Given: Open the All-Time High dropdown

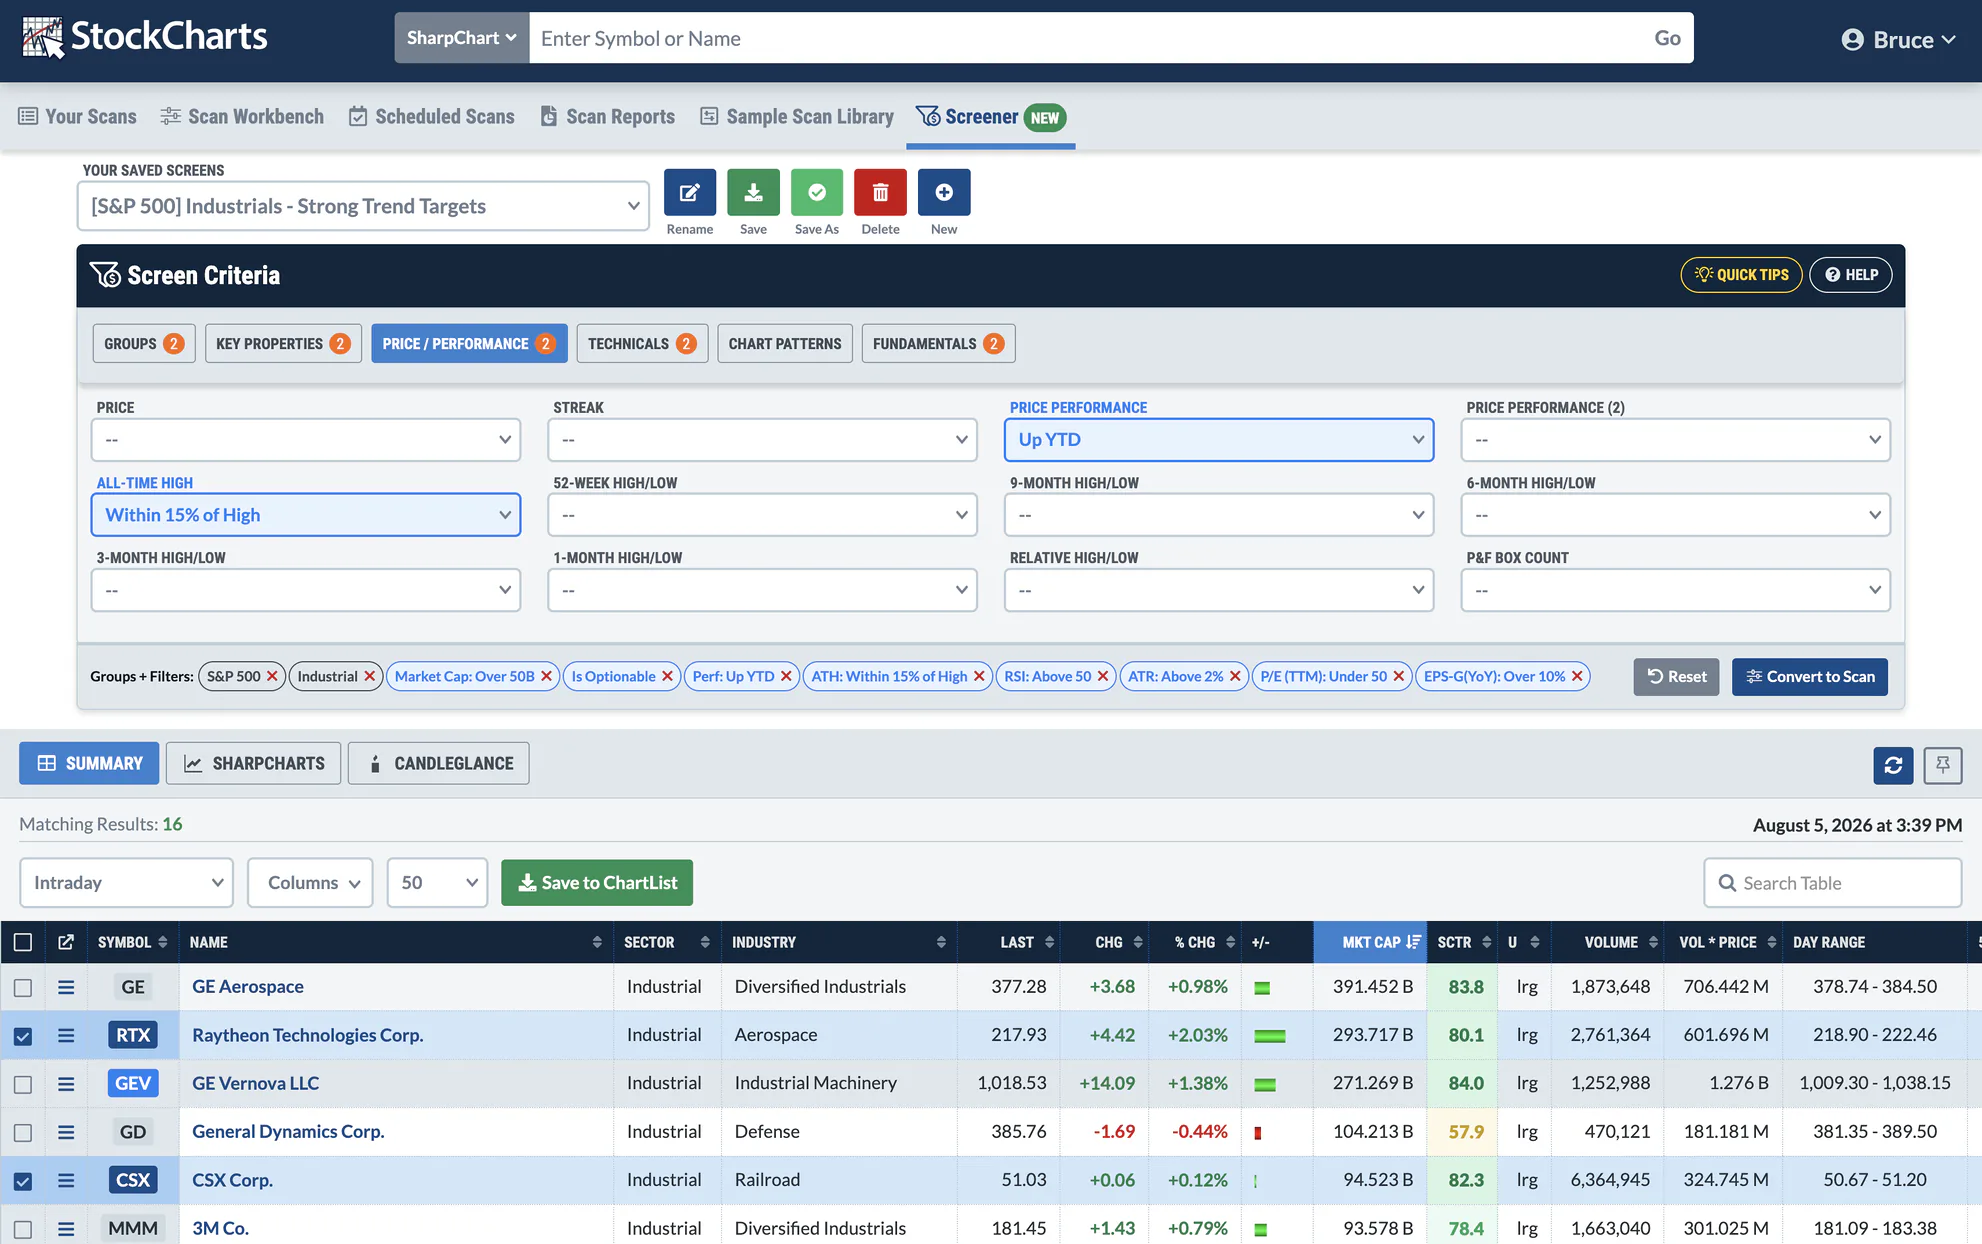Looking at the screenshot, I should [306, 515].
